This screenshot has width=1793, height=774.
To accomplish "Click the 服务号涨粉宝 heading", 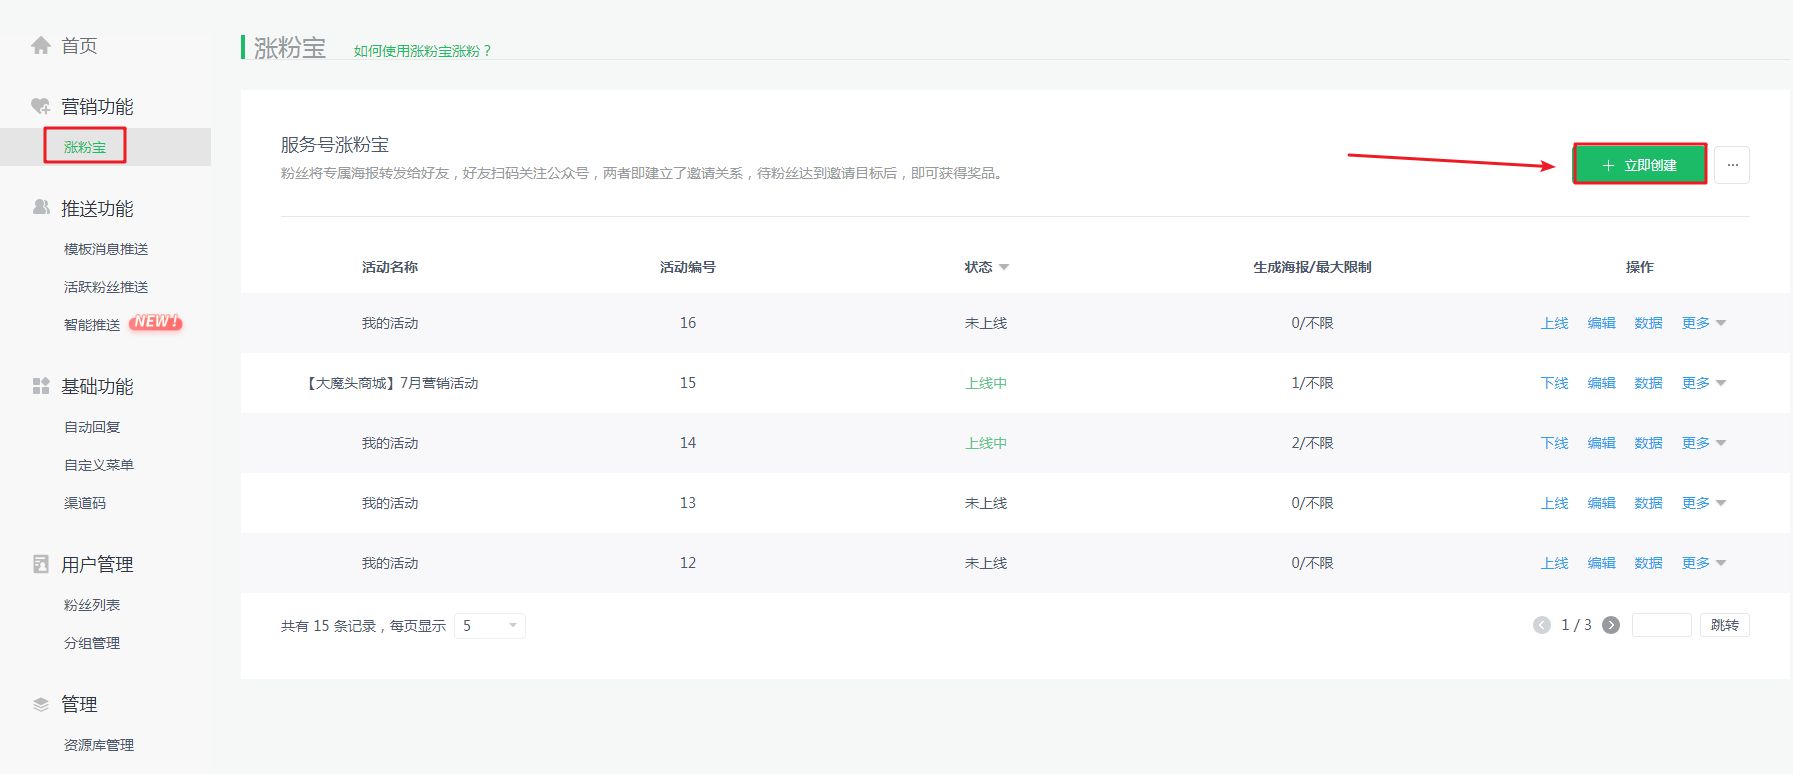I will tap(335, 145).
